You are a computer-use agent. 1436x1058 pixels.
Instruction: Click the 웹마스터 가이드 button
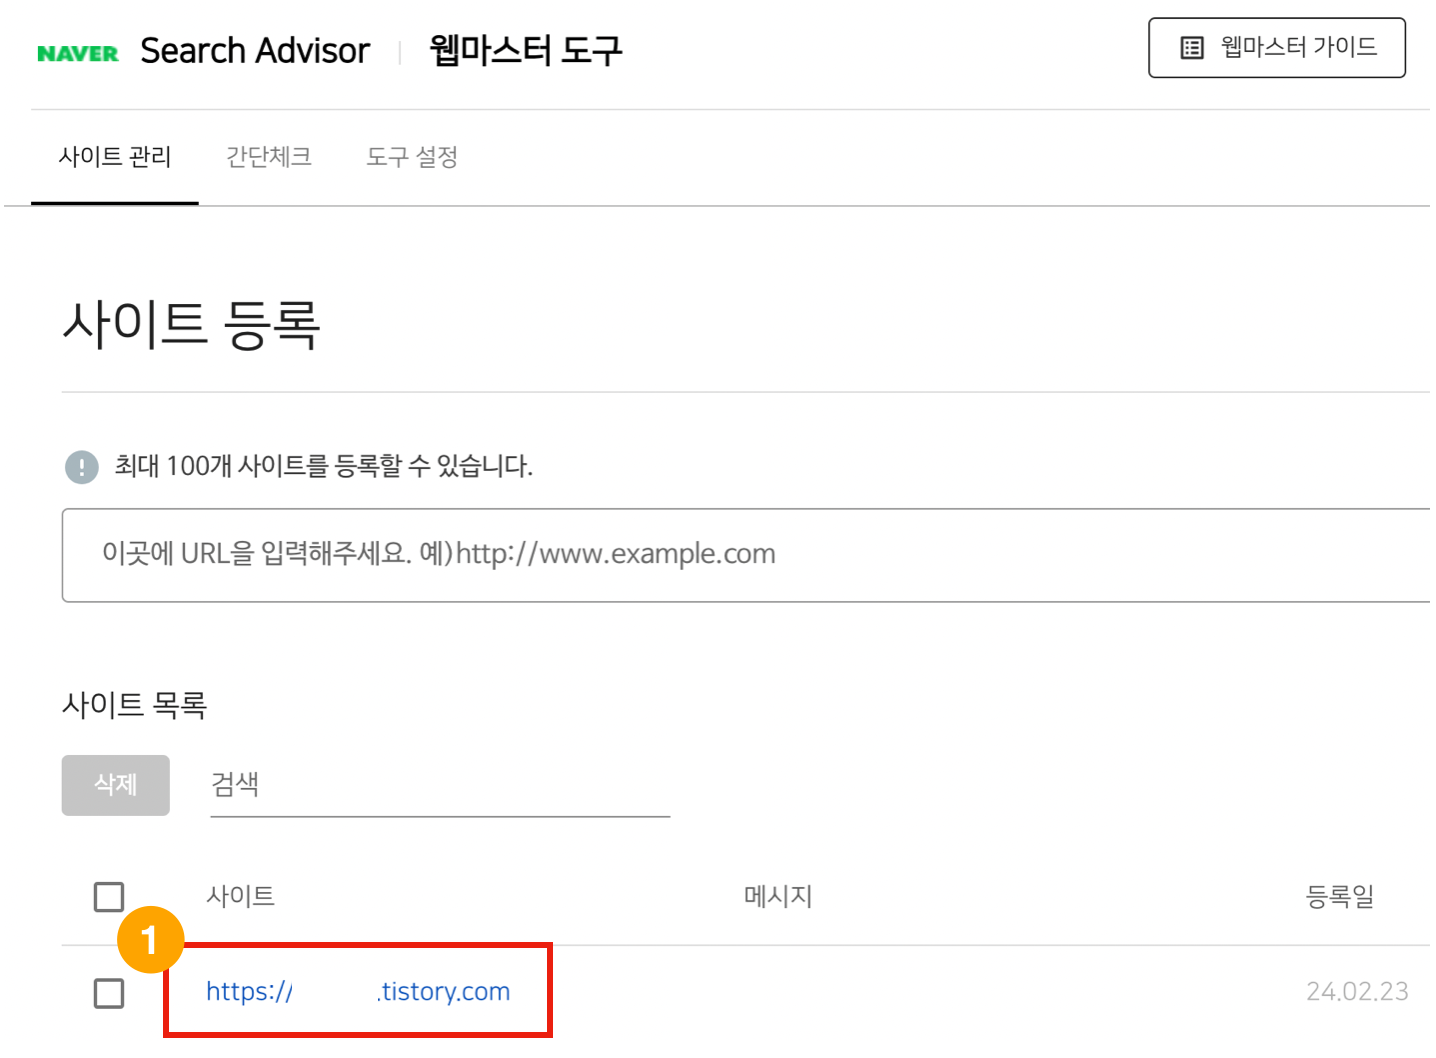[1277, 47]
